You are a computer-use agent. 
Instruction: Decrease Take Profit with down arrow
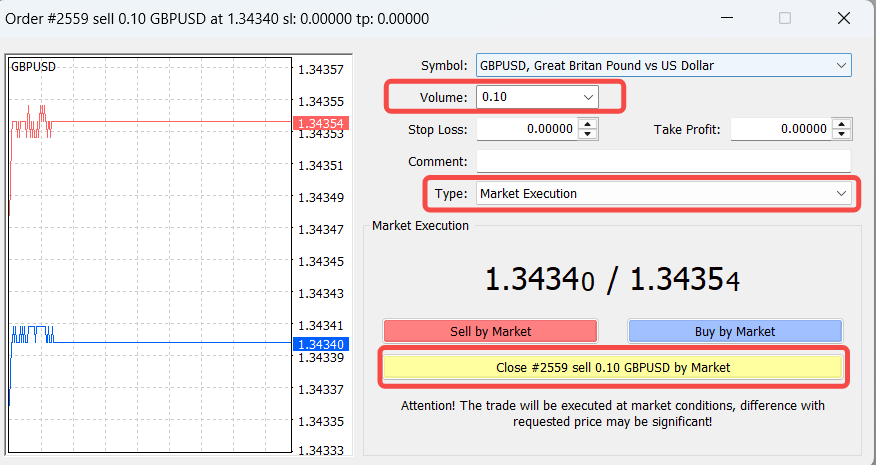tap(842, 134)
